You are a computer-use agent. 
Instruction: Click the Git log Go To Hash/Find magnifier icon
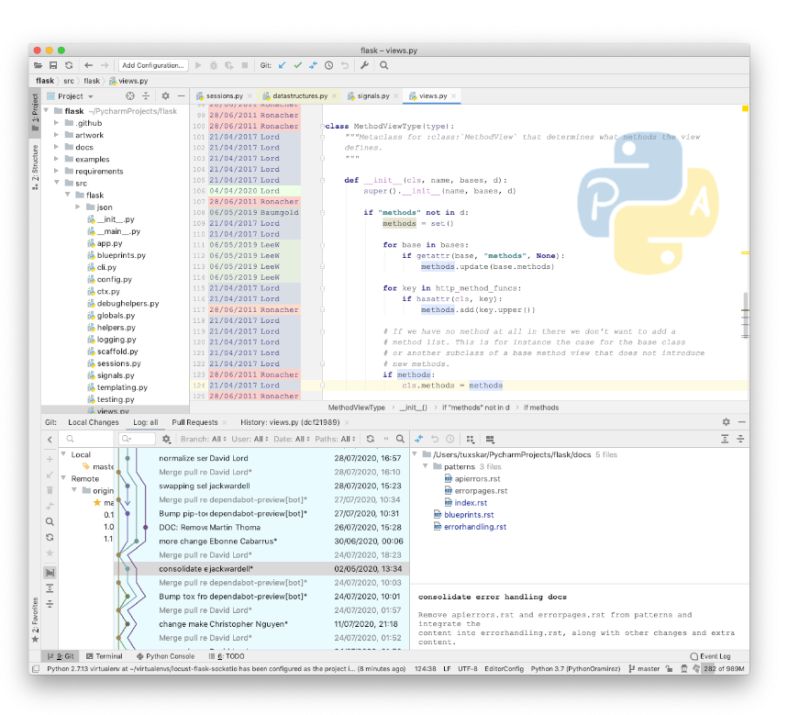(401, 439)
